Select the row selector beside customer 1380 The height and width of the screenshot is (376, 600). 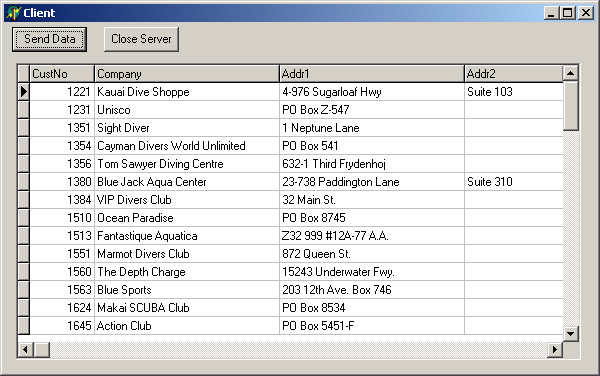(24, 182)
